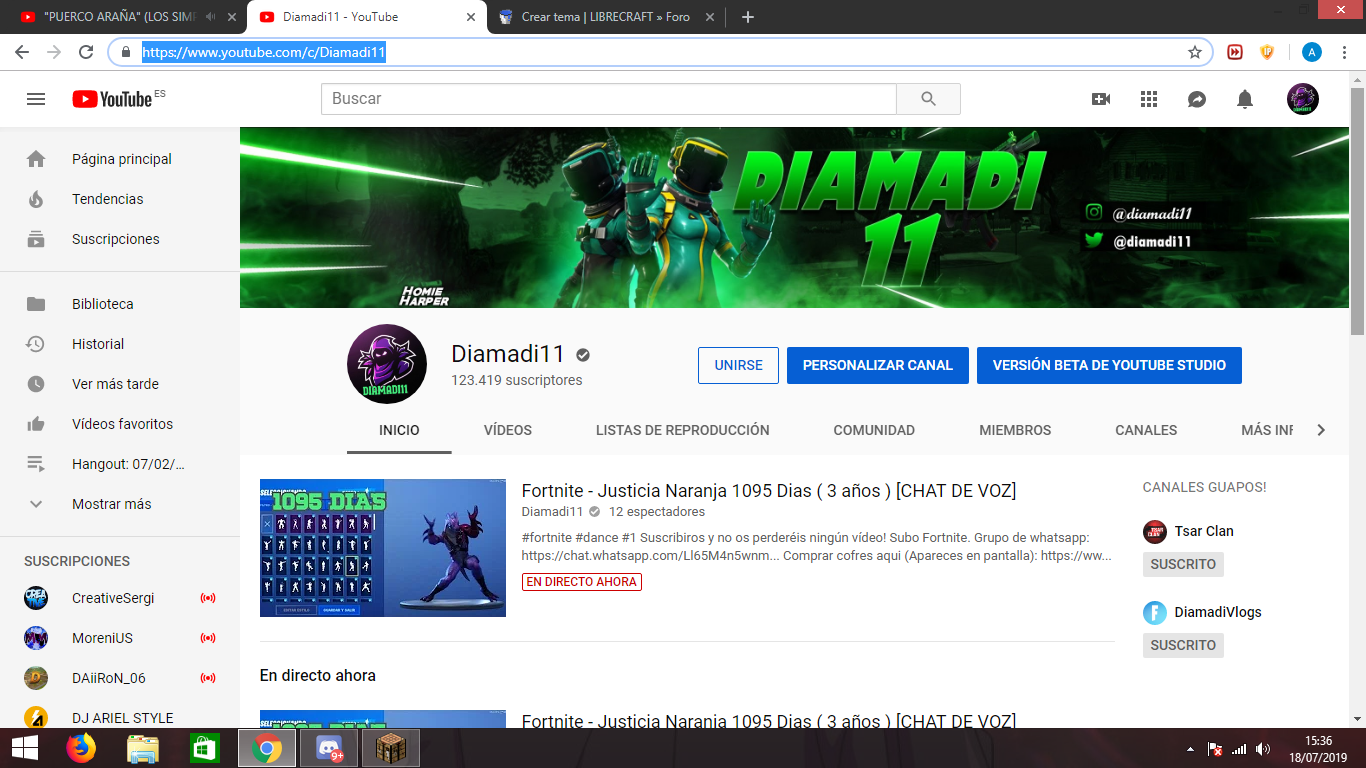Image resolution: width=1366 pixels, height=768 pixels.
Task: Click the Buscar search field
Action: click(x=608, y=99)
